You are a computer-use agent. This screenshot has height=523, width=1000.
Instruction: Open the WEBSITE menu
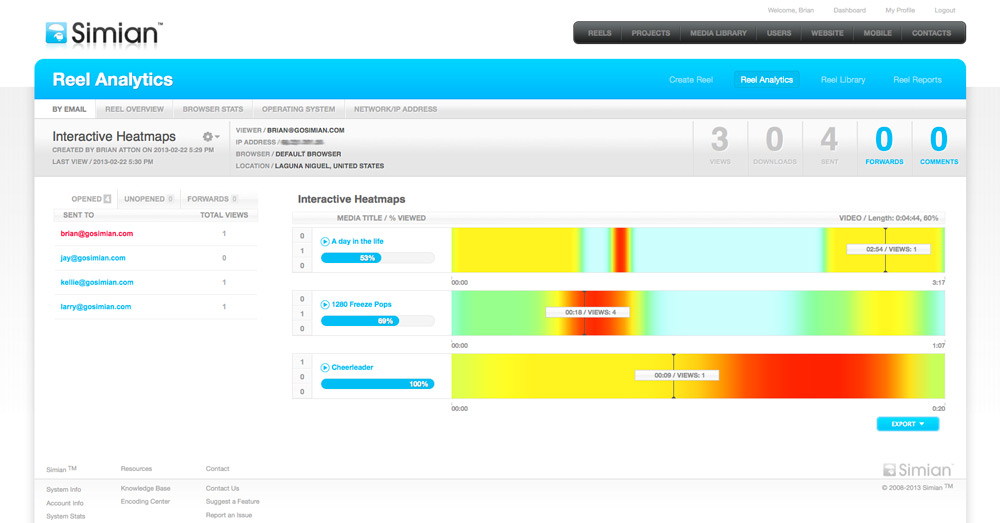827,33
